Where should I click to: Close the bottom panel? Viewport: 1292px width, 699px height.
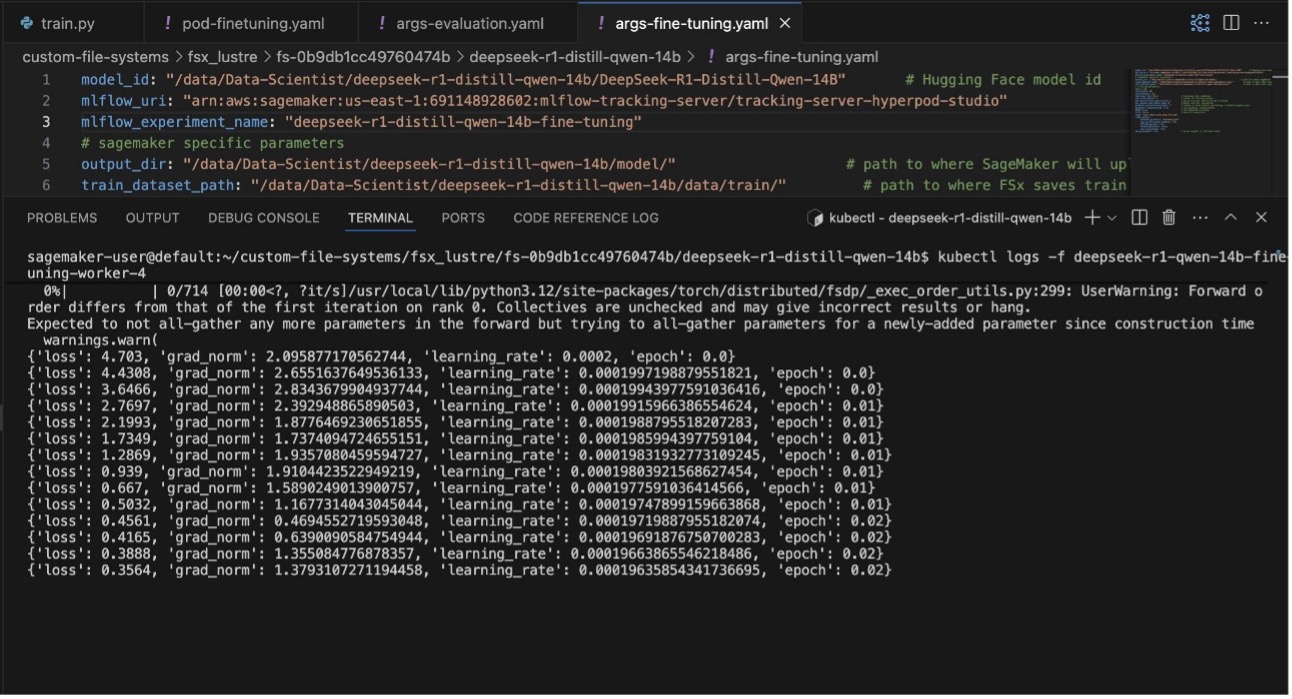point(1261,217)
